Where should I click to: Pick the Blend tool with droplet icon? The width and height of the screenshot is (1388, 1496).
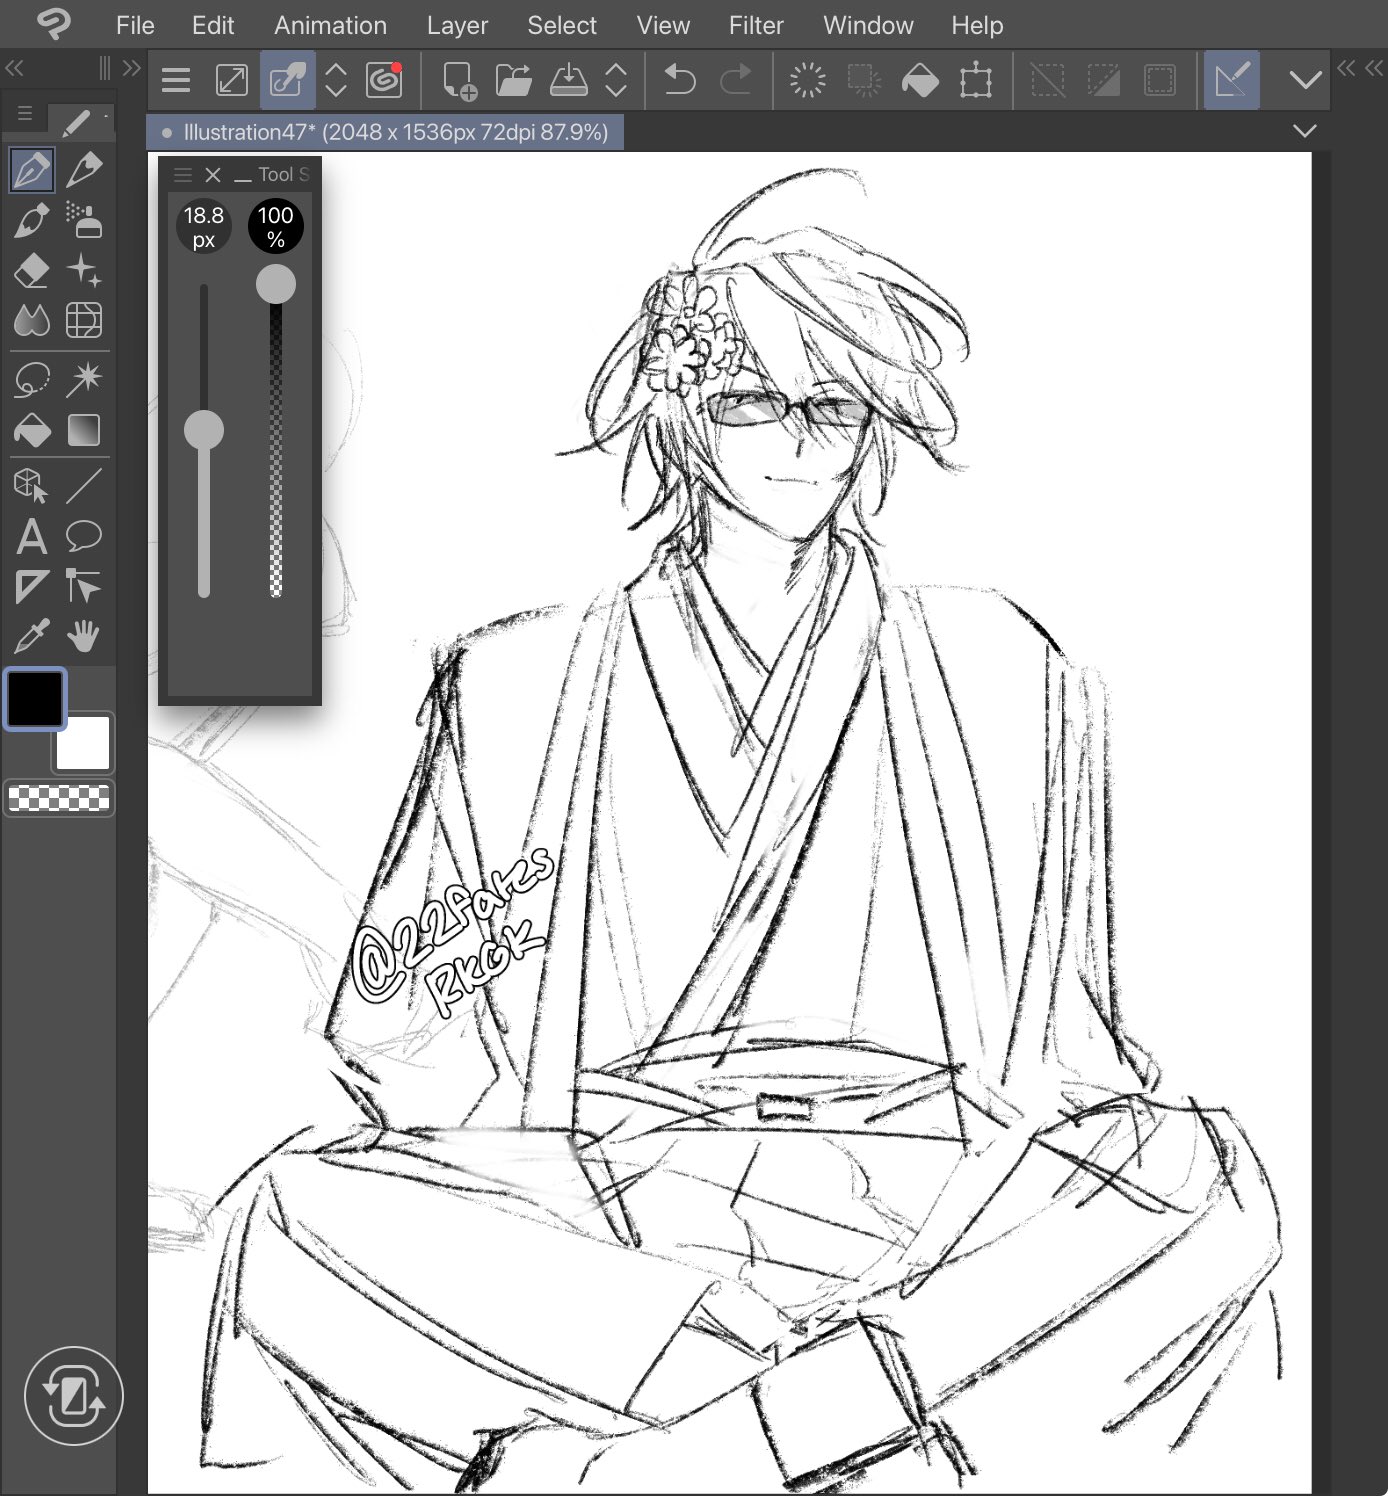coord(32,320)
